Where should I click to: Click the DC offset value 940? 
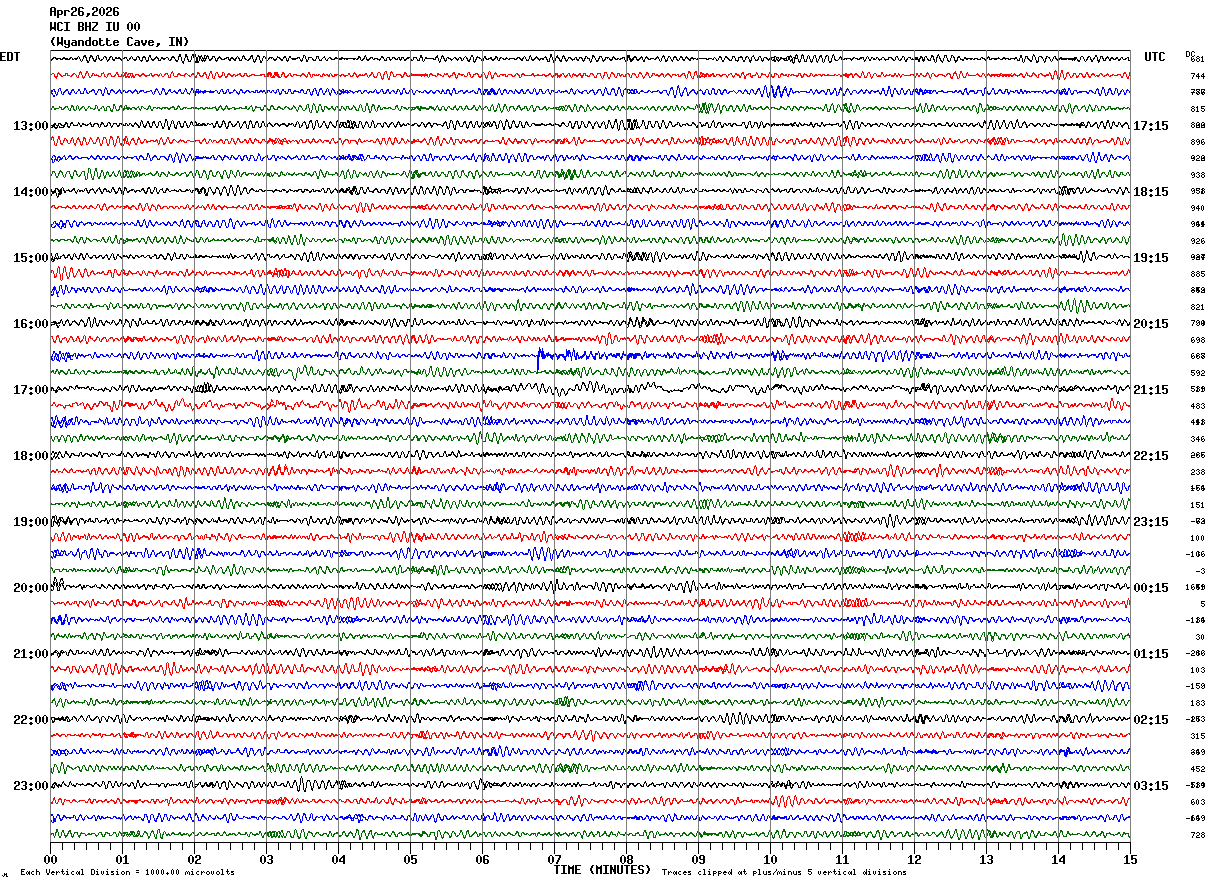click(1197, 208)
